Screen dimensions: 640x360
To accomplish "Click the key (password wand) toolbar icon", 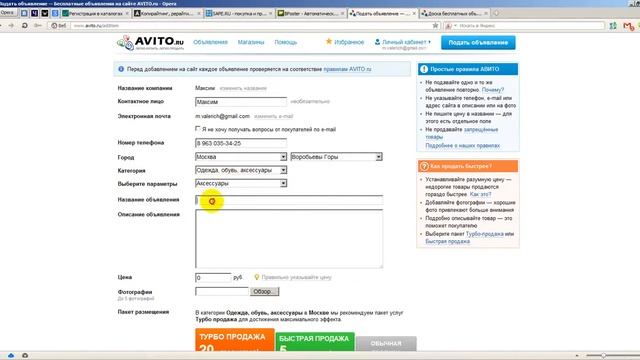I will click(38, 25).
